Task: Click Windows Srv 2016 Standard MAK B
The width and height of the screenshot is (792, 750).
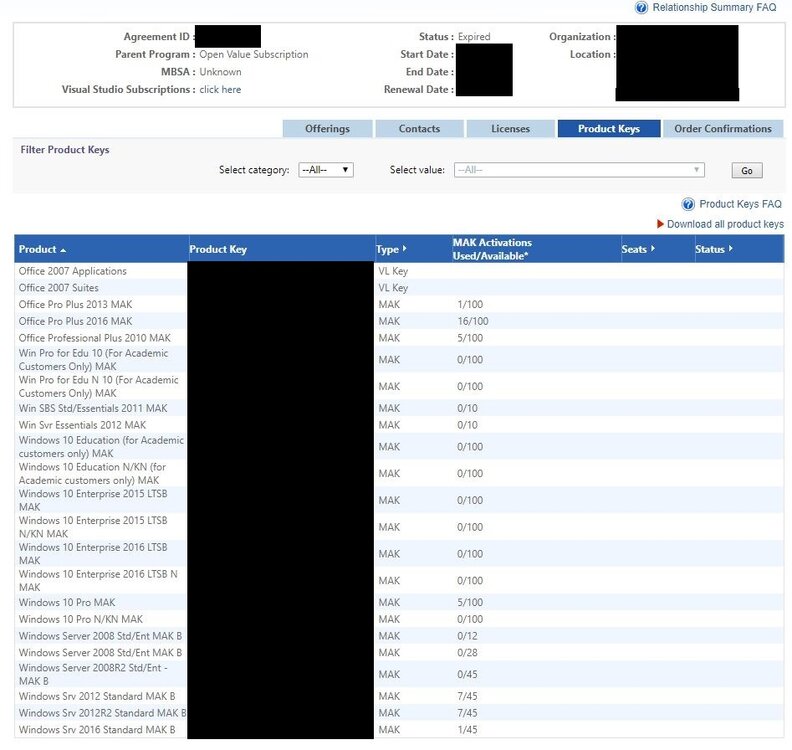Action: click(x=97, y=729)
